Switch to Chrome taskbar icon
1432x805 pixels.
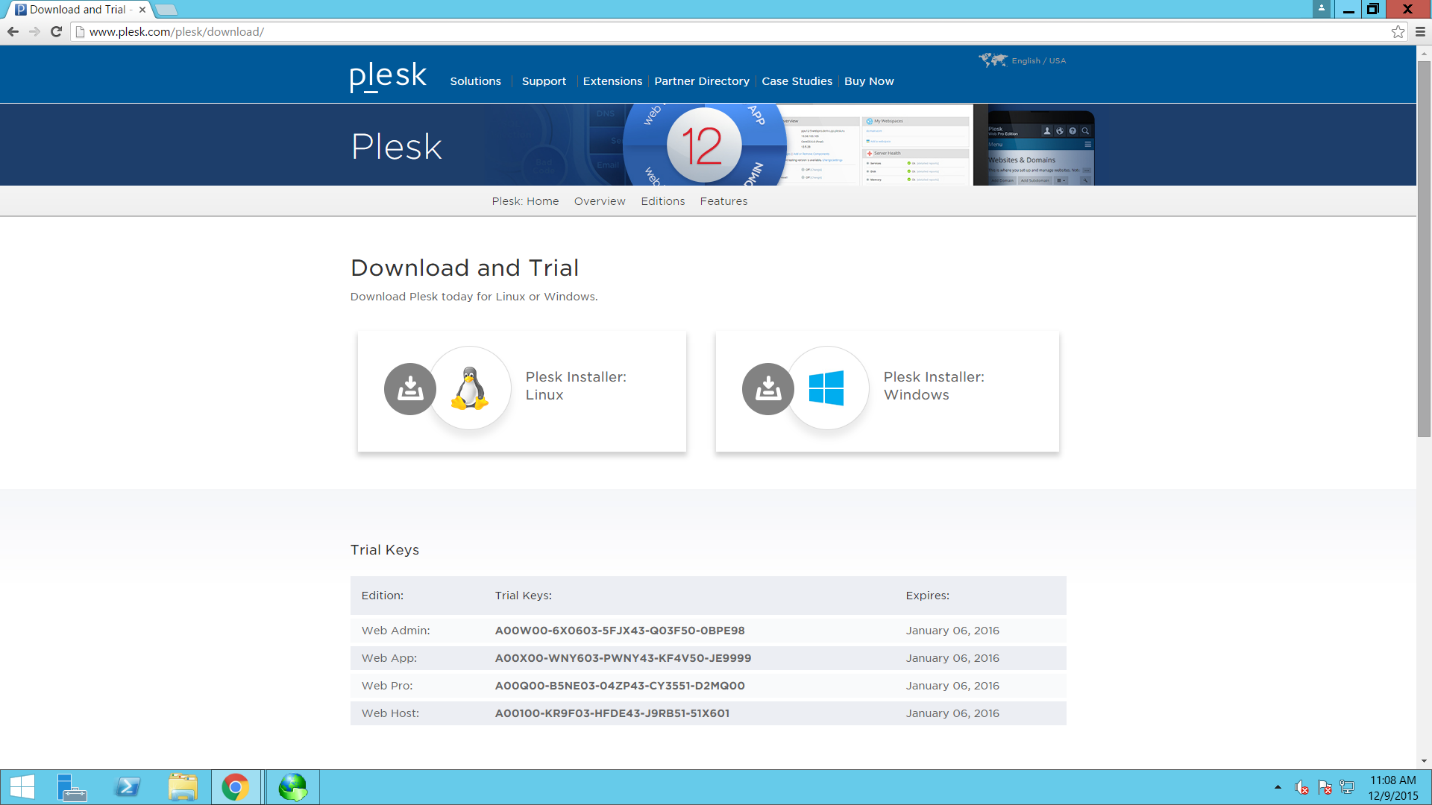(236, 787)
